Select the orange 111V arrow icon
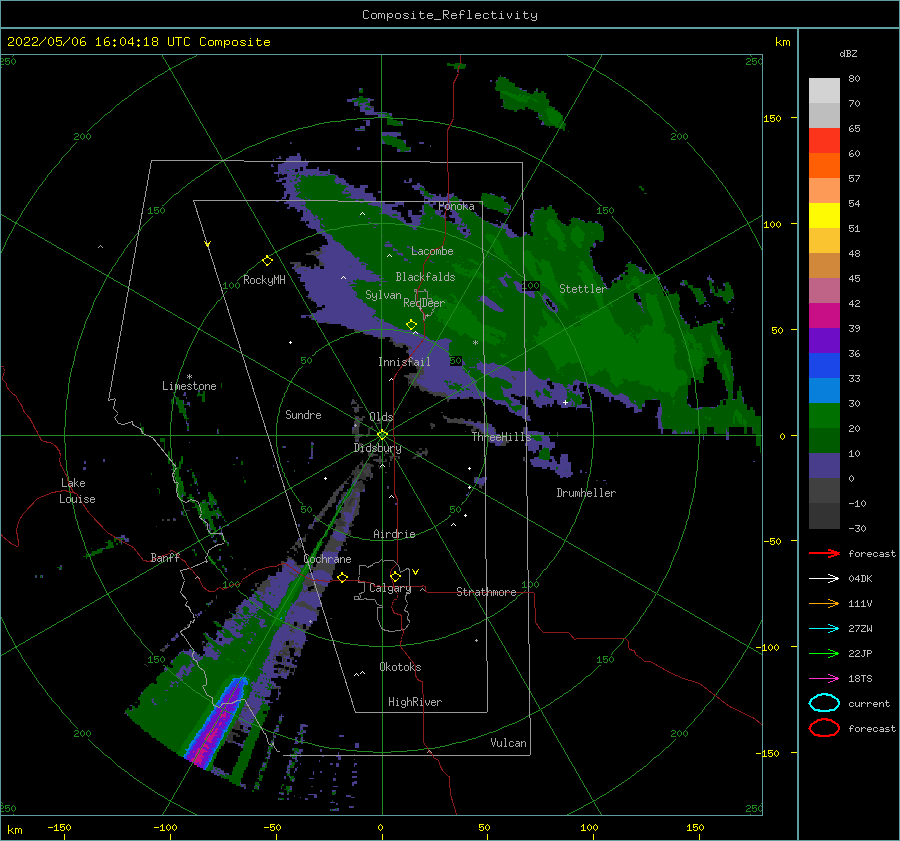The width and height of the screenshot is (900, 841). pyautogui.click(x=824, y=603)
